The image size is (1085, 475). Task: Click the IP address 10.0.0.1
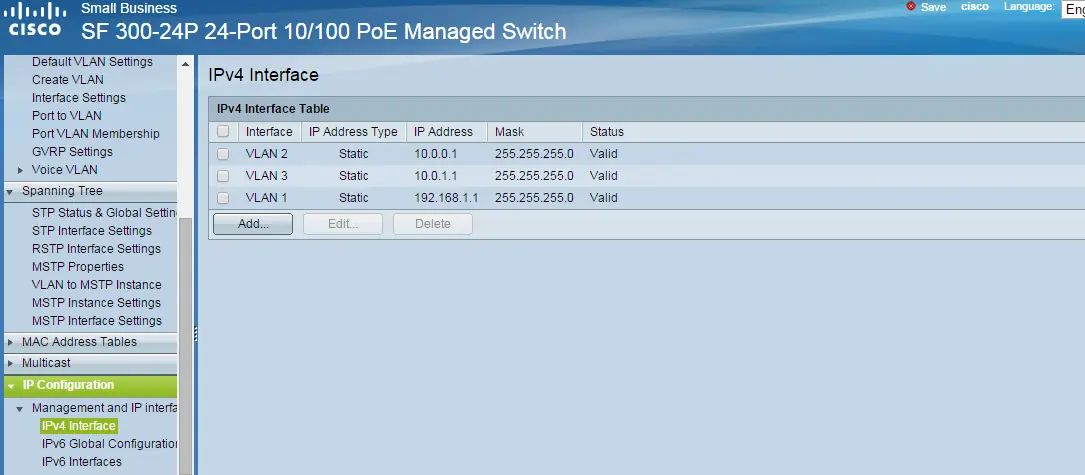(436, 154)
